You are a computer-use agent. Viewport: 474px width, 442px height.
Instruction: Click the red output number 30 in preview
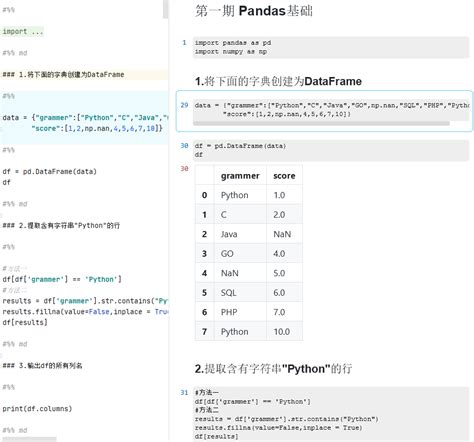point(184,169)
